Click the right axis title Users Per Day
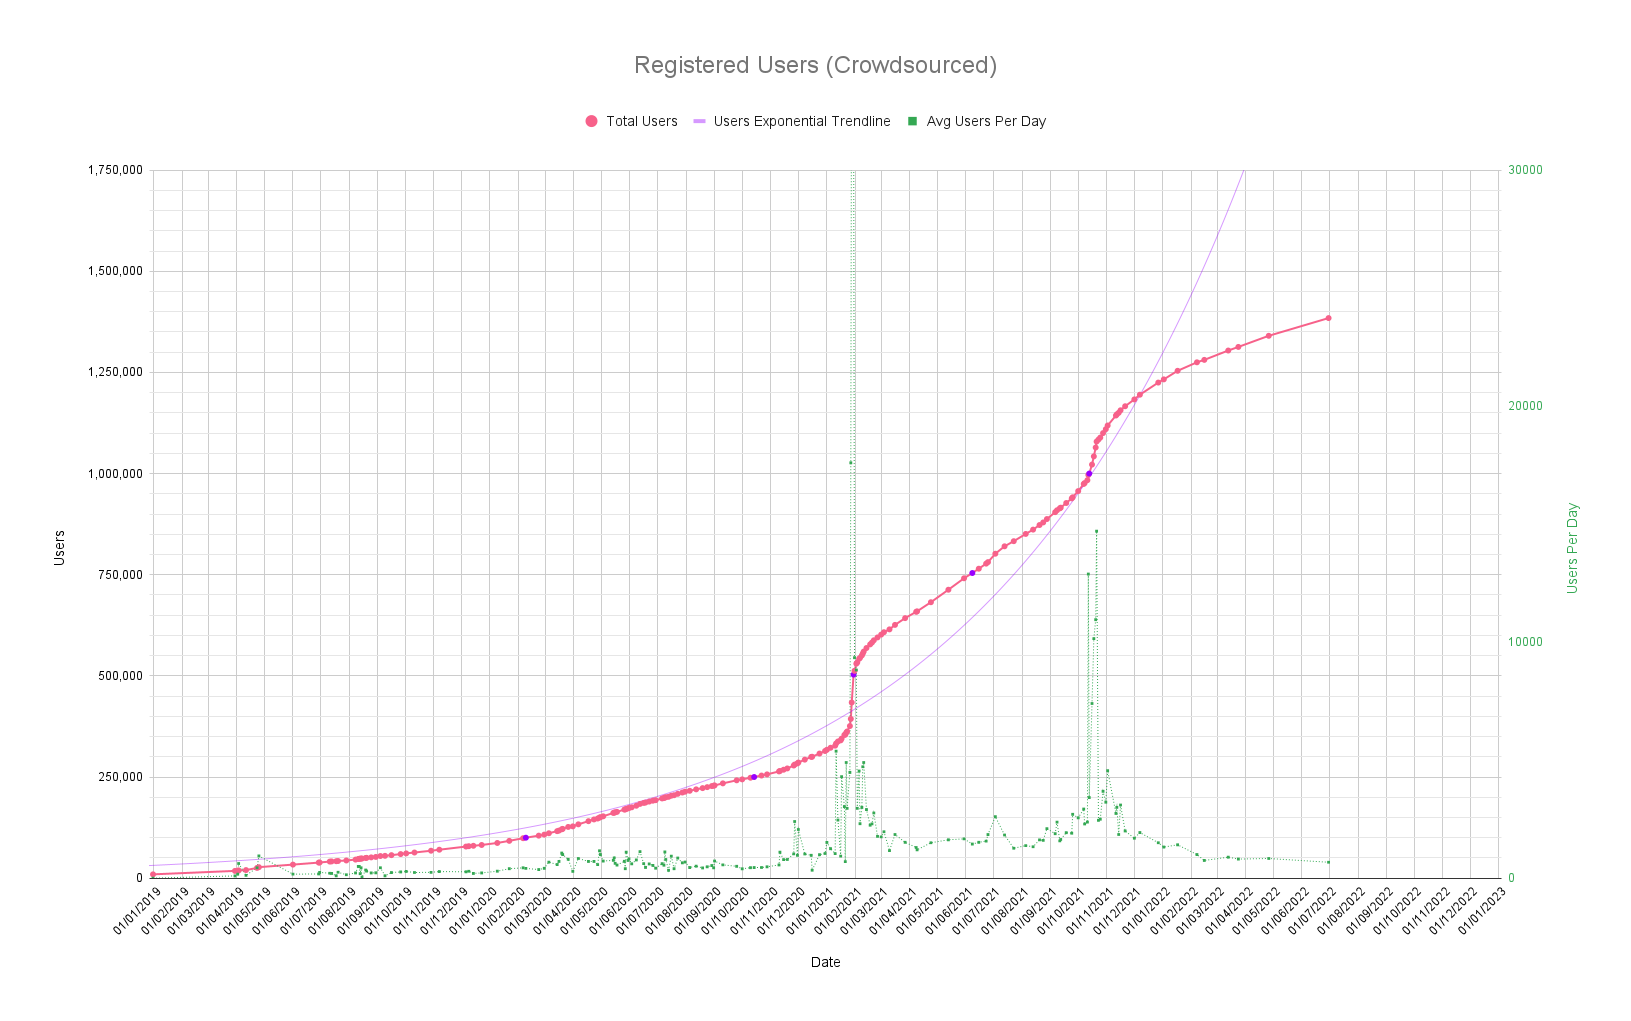The height and width of the screenshot is (1021, 1631). (1572, 548)
